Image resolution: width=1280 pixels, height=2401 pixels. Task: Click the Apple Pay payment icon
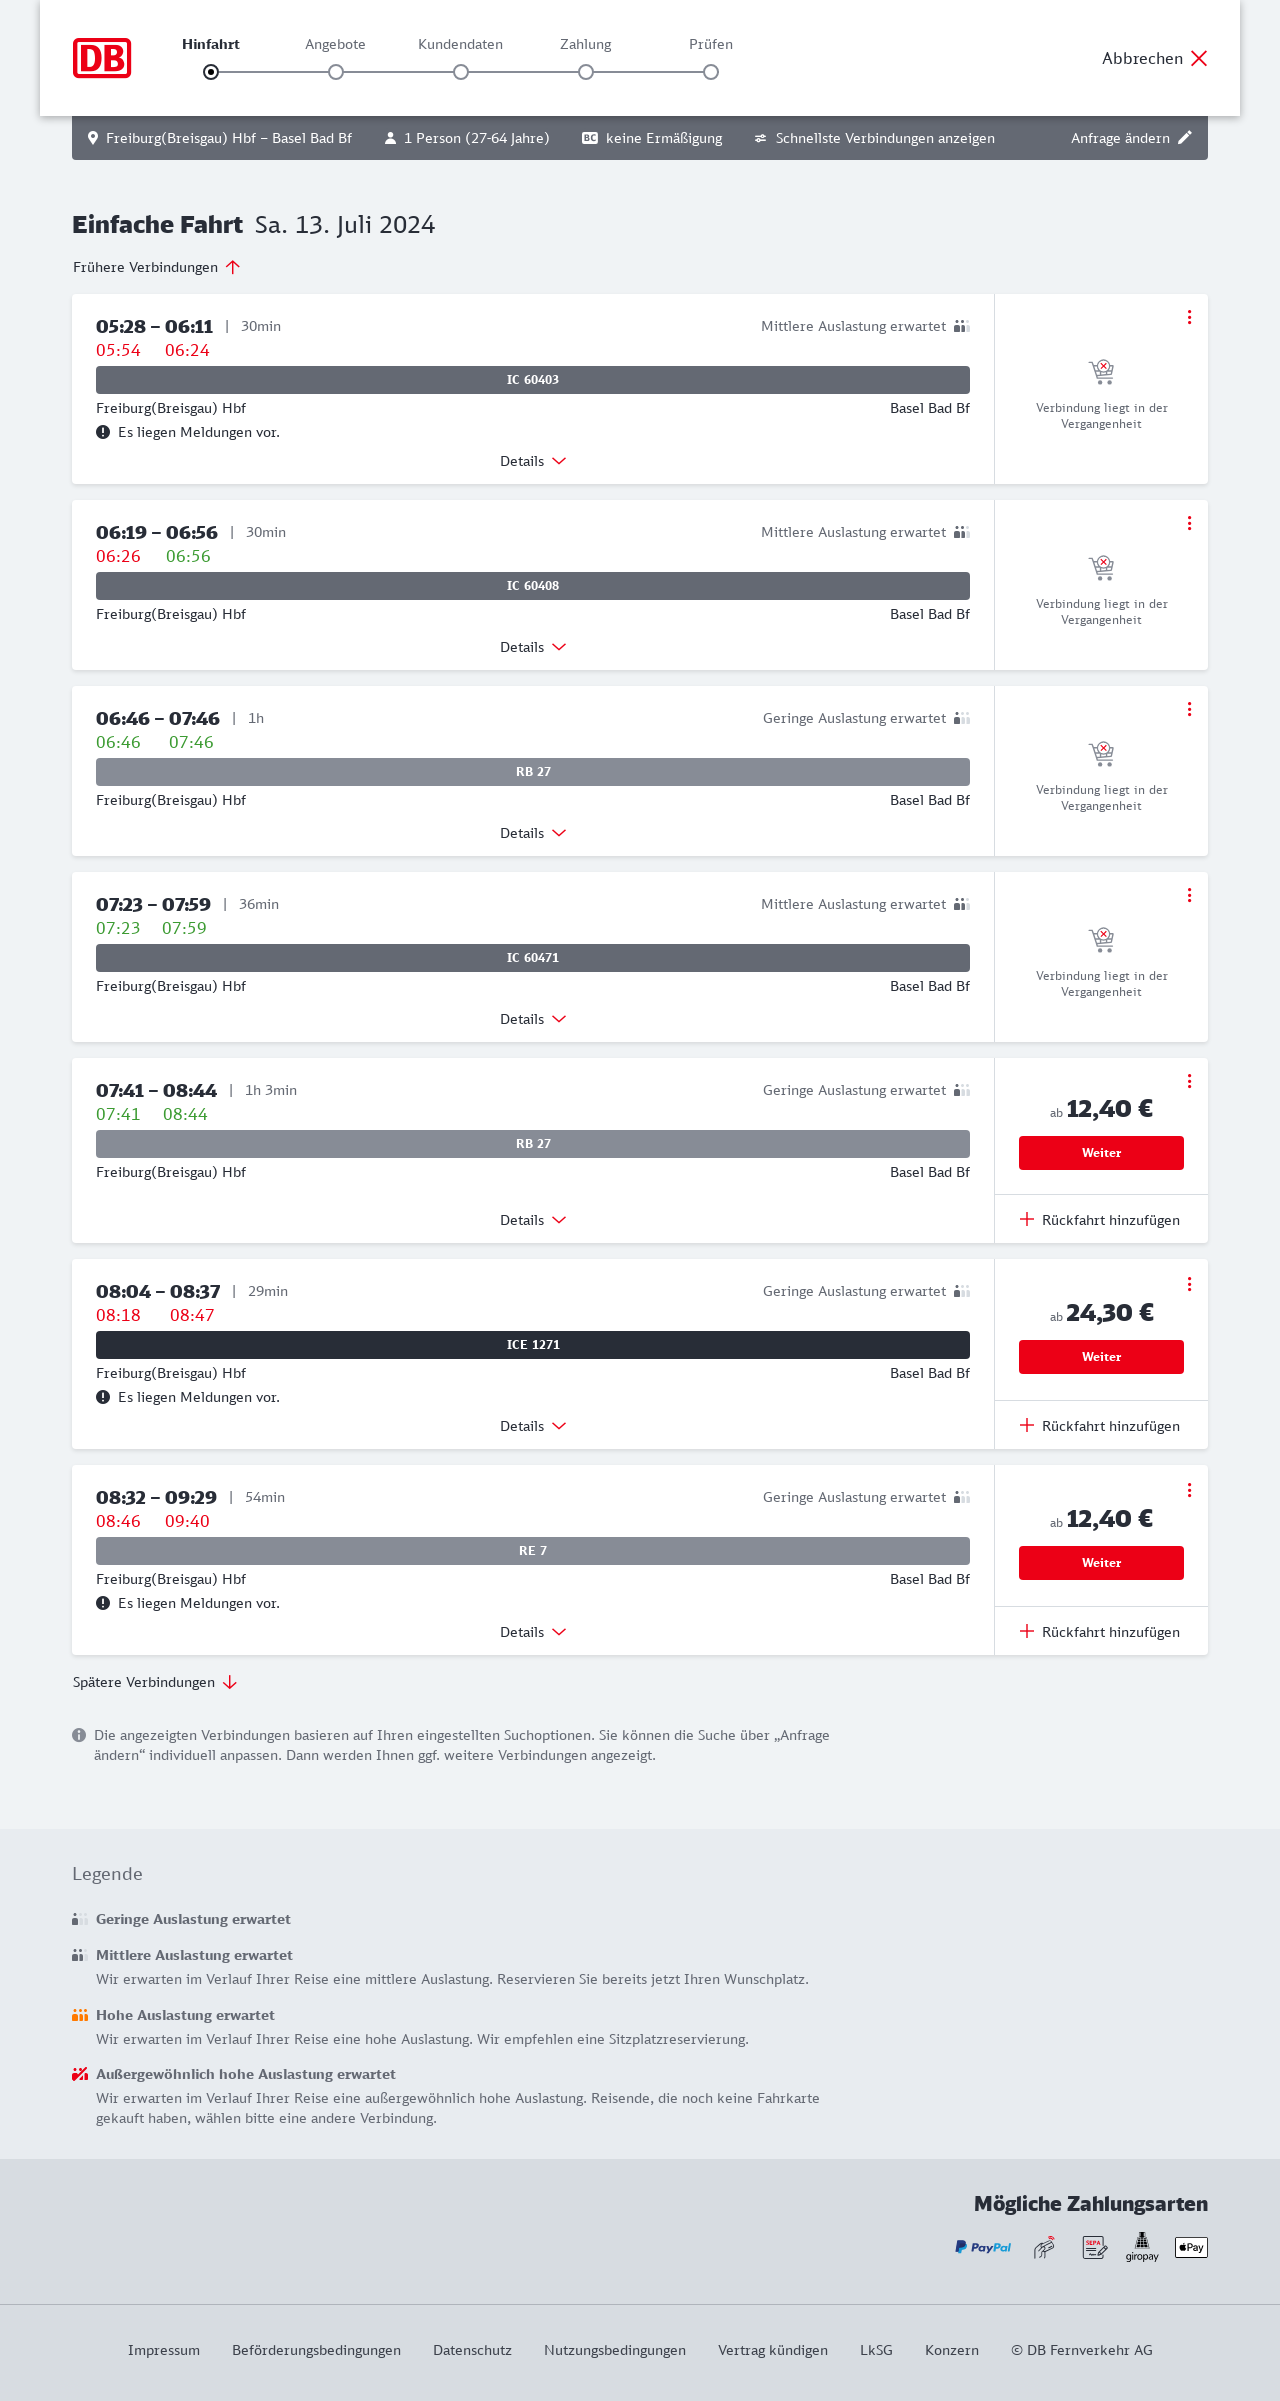1191,2247
